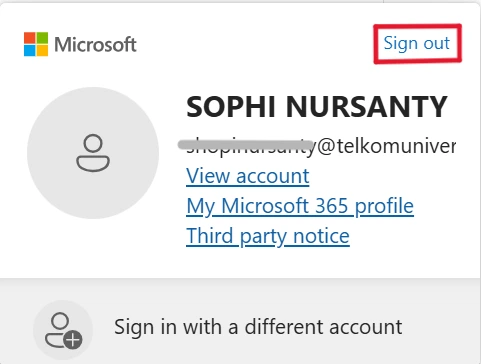Image resolution: width=481 pixels, height=364 pixels.
Task: Click the Sign out link
Action: pos(417,43)
